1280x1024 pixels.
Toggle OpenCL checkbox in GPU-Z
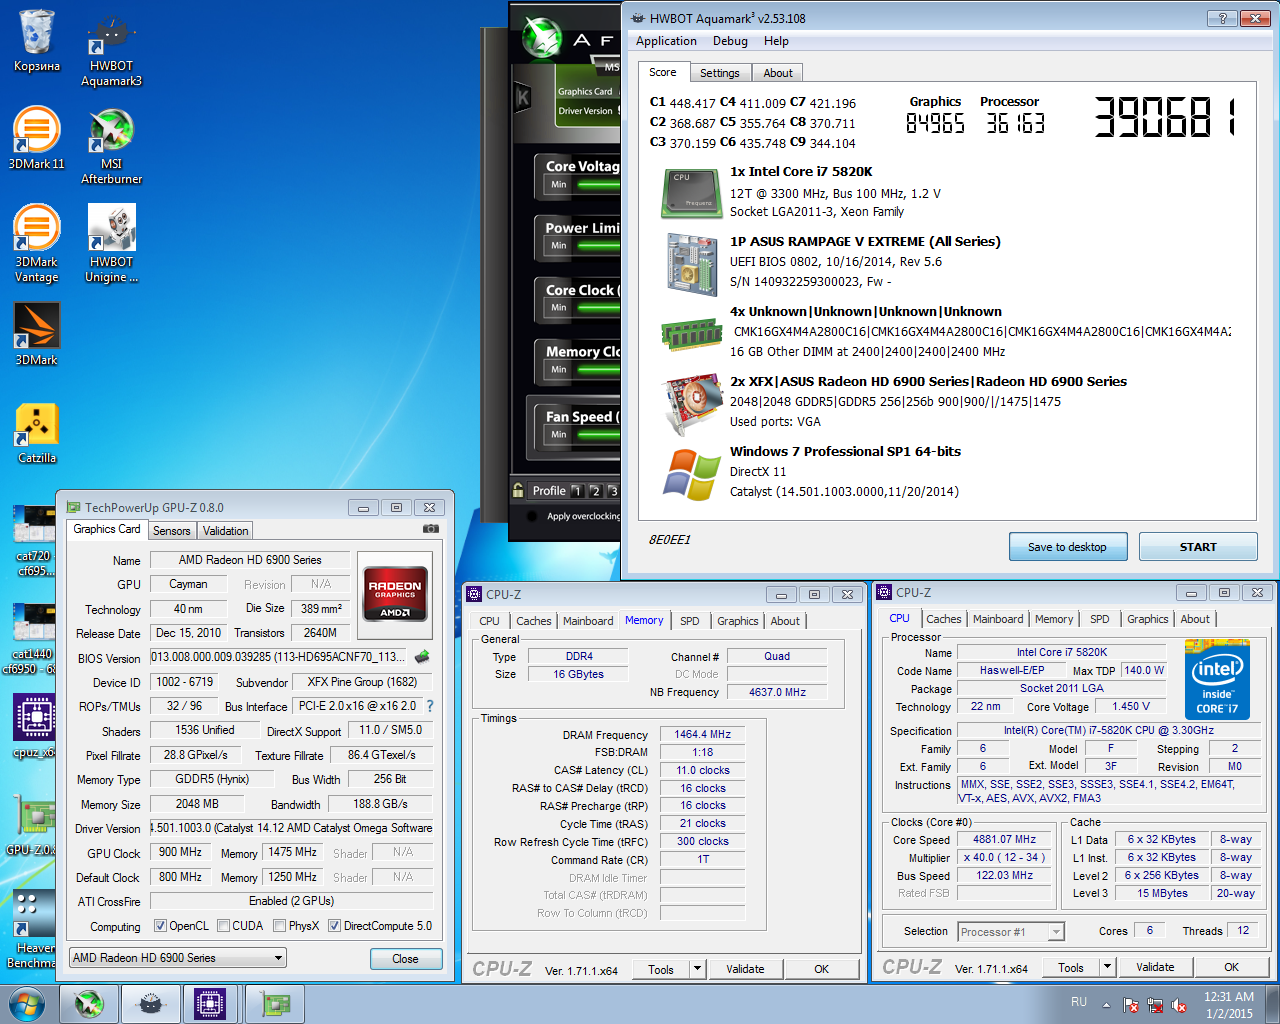160,926
